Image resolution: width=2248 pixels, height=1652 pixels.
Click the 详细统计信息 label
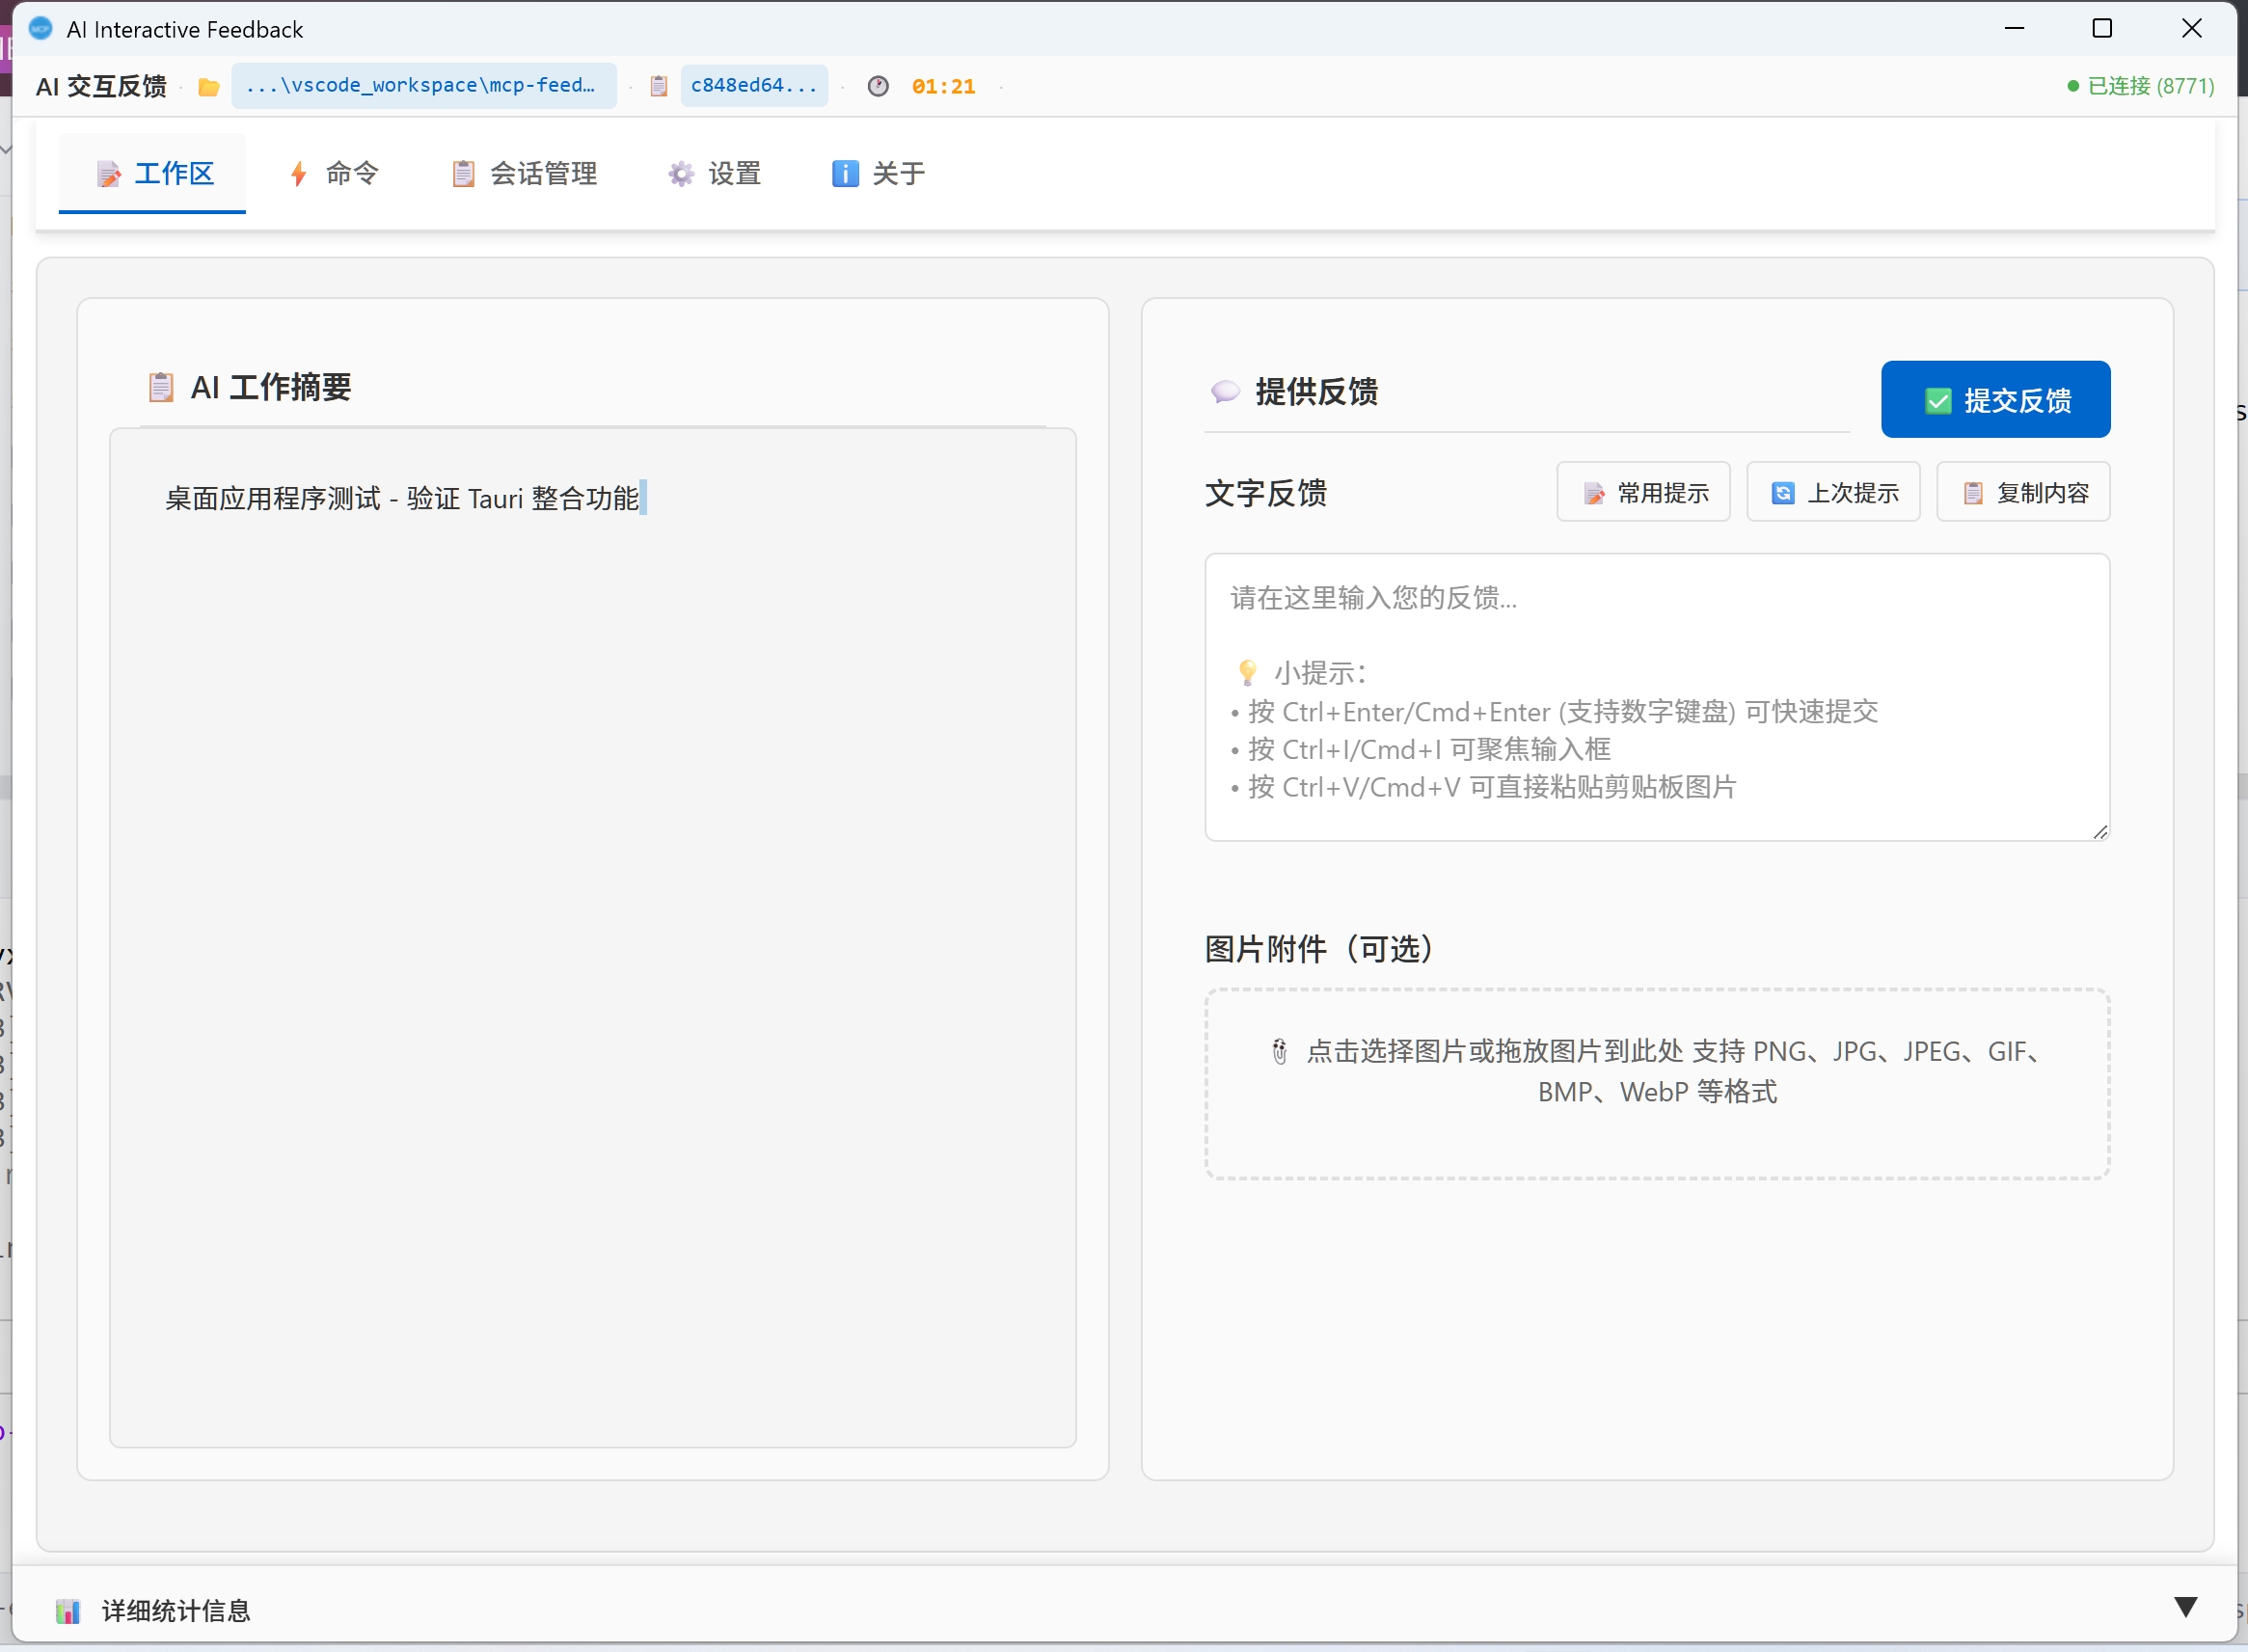point(176,1611)
